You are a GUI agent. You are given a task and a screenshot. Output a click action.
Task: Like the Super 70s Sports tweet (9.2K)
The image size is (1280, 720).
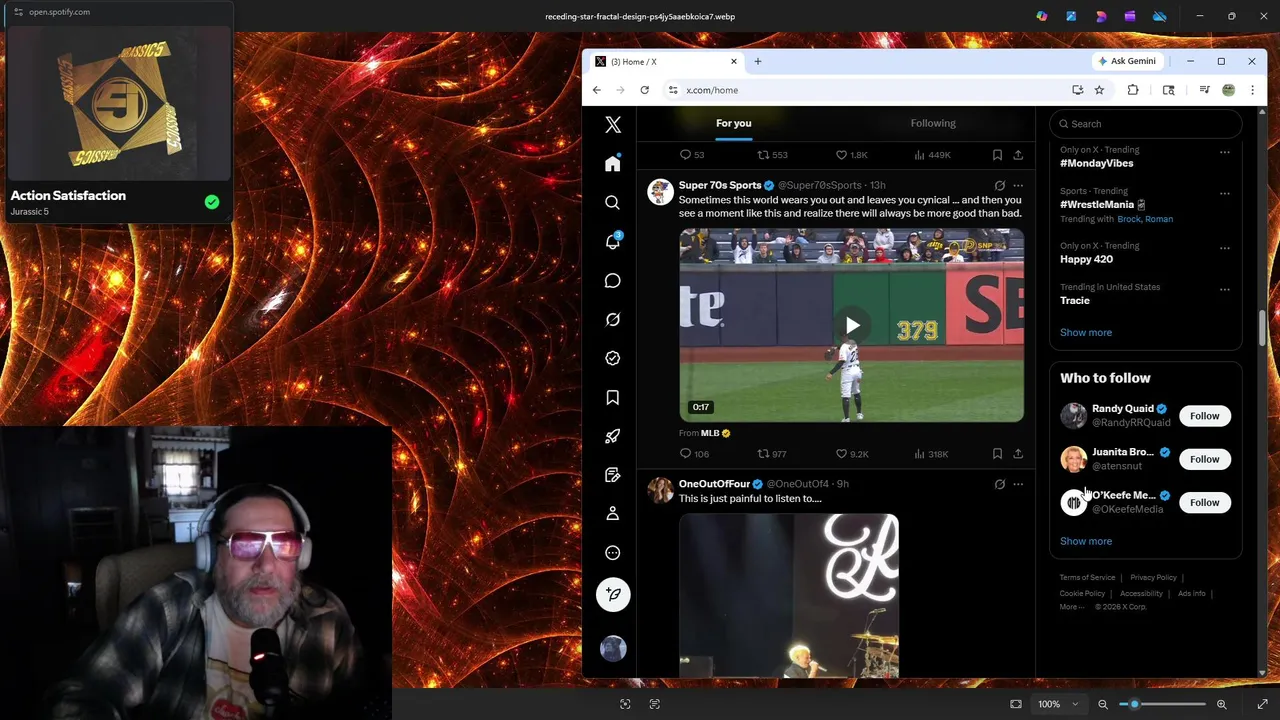852,454
